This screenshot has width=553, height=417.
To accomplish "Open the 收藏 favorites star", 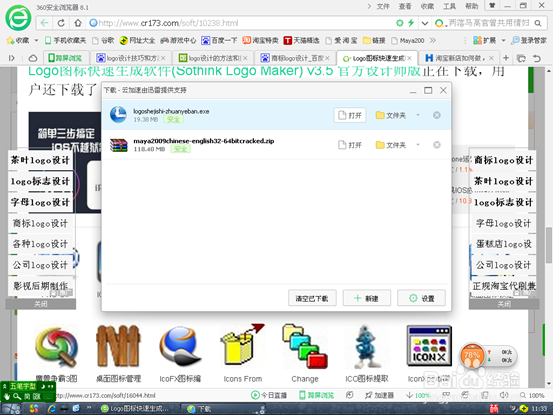I will [x=18, y=41].
